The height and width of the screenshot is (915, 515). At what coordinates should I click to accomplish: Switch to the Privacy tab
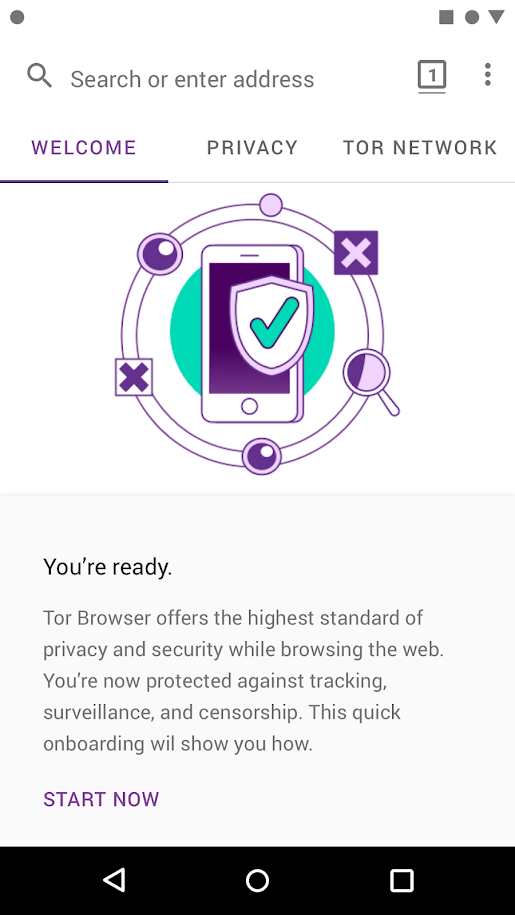252,148
